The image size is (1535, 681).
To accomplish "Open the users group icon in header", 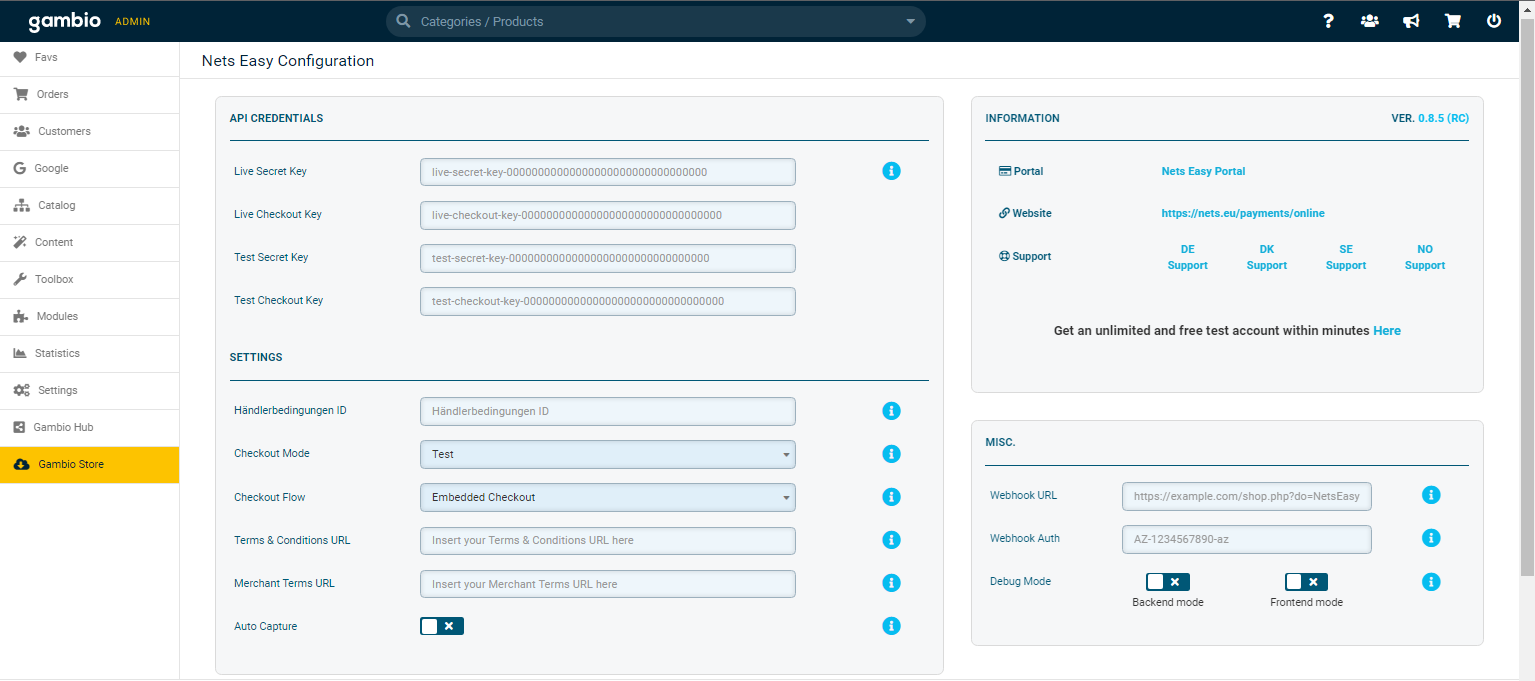I will coord(1370,21).
